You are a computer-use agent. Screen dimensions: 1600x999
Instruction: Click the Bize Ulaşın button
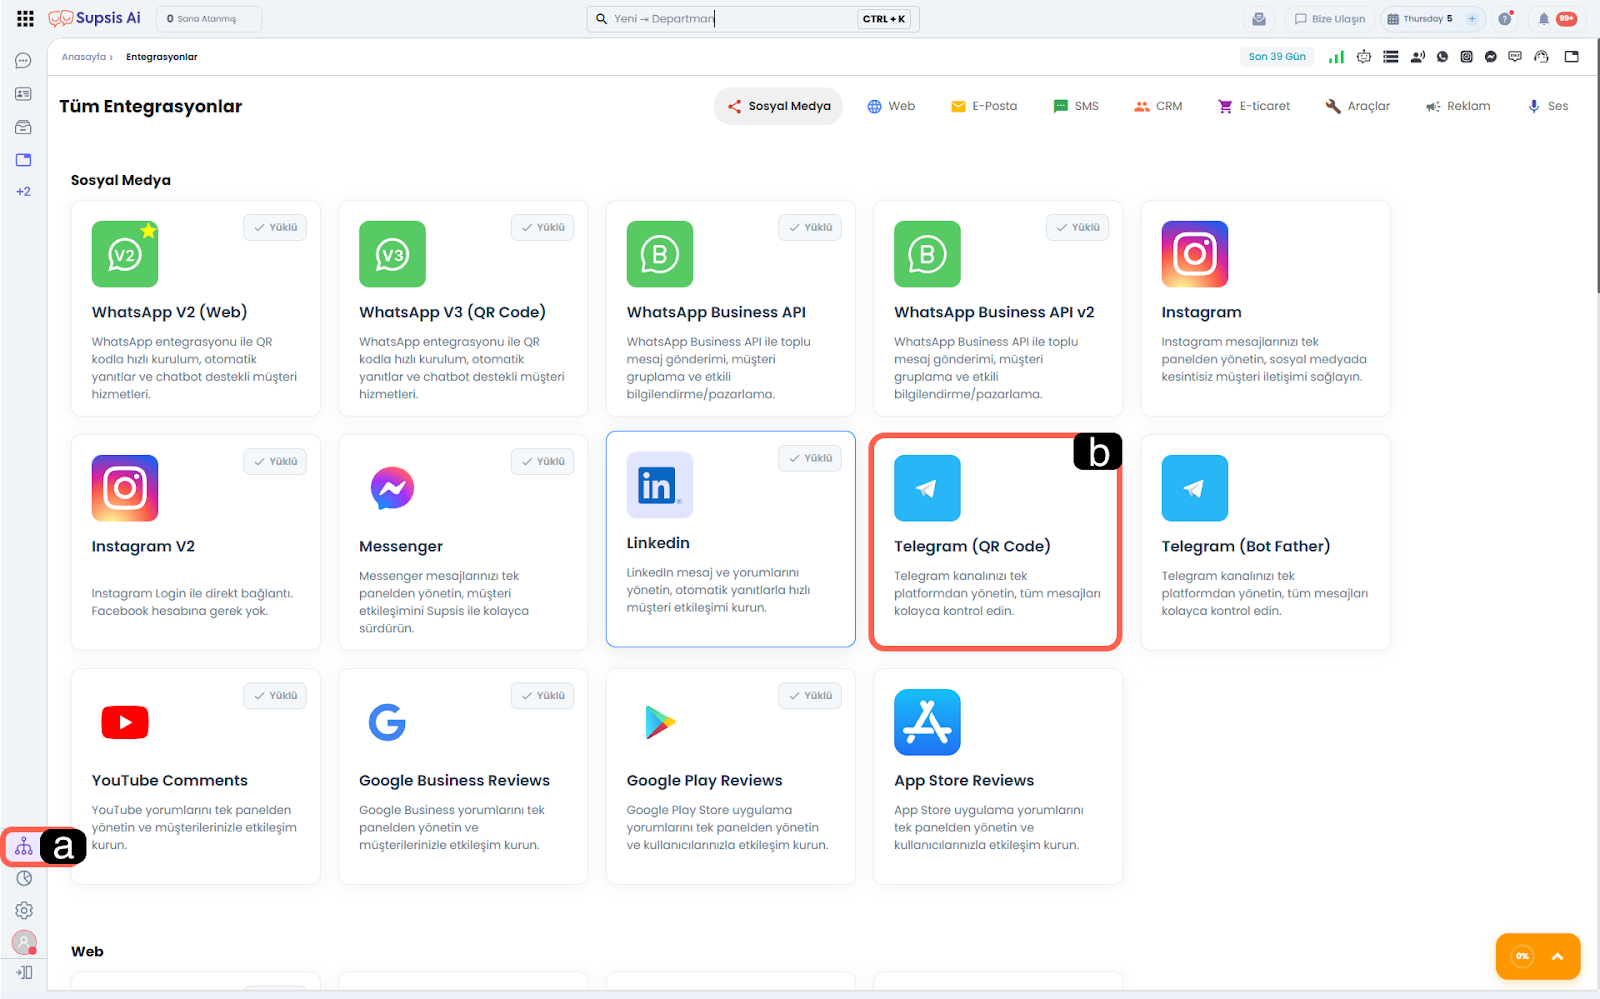tap(1329, 19)
